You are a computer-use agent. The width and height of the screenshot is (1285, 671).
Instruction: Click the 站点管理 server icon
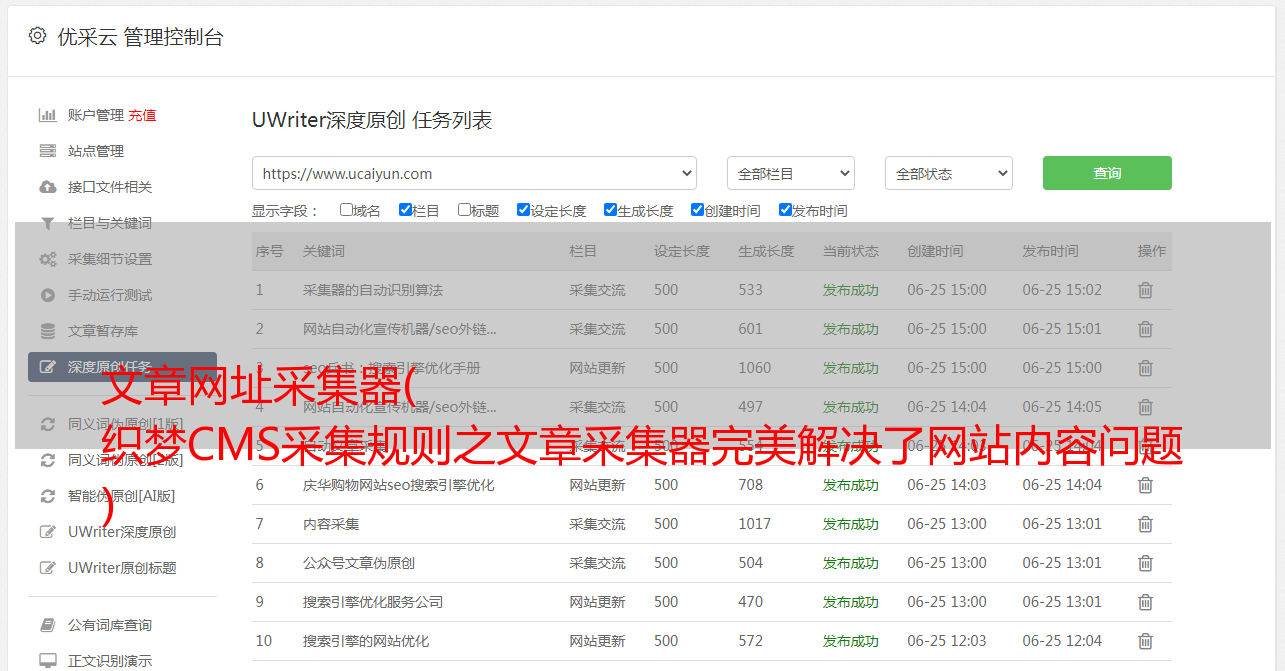pos(47,151)
